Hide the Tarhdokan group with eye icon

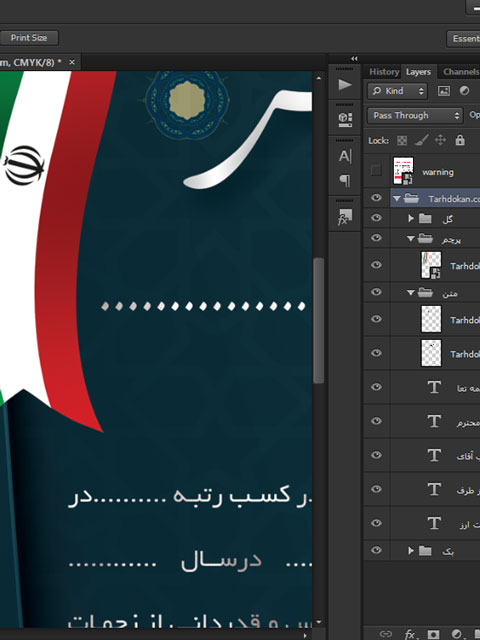(x=376, y=198)
